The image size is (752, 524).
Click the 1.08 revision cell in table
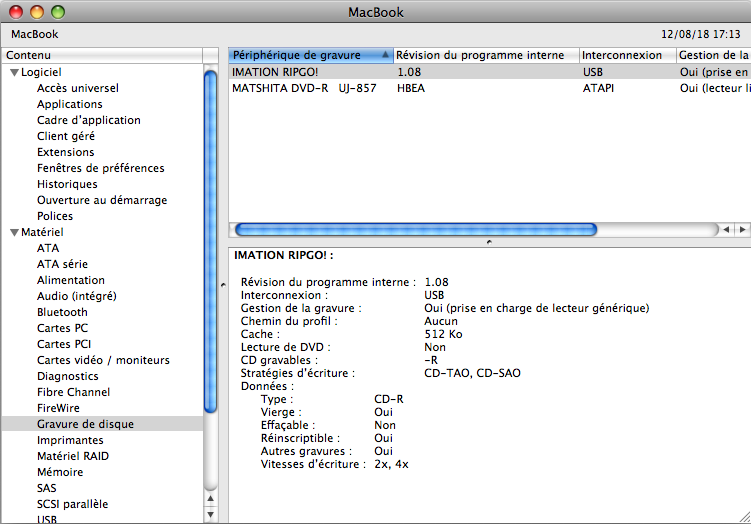tap(409, 72)
